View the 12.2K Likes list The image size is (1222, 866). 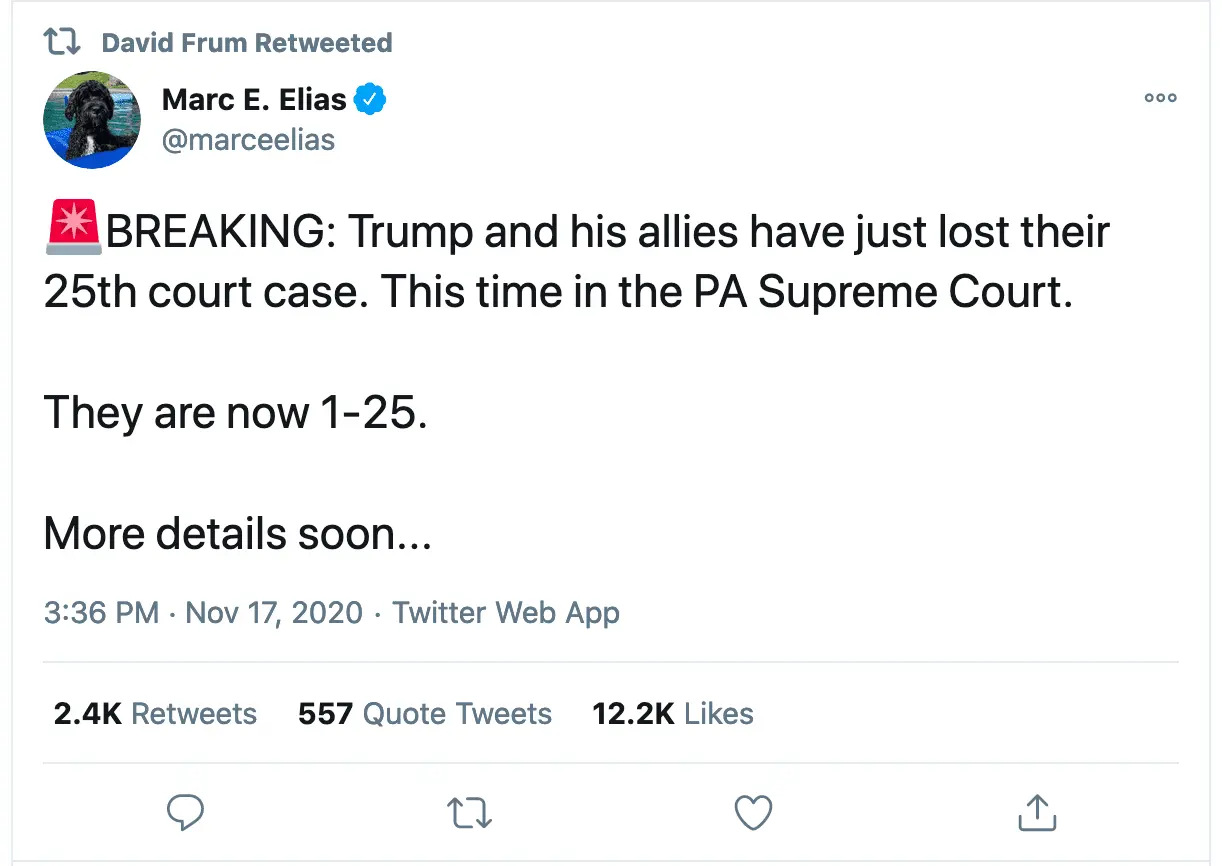[x=673, y=713]
